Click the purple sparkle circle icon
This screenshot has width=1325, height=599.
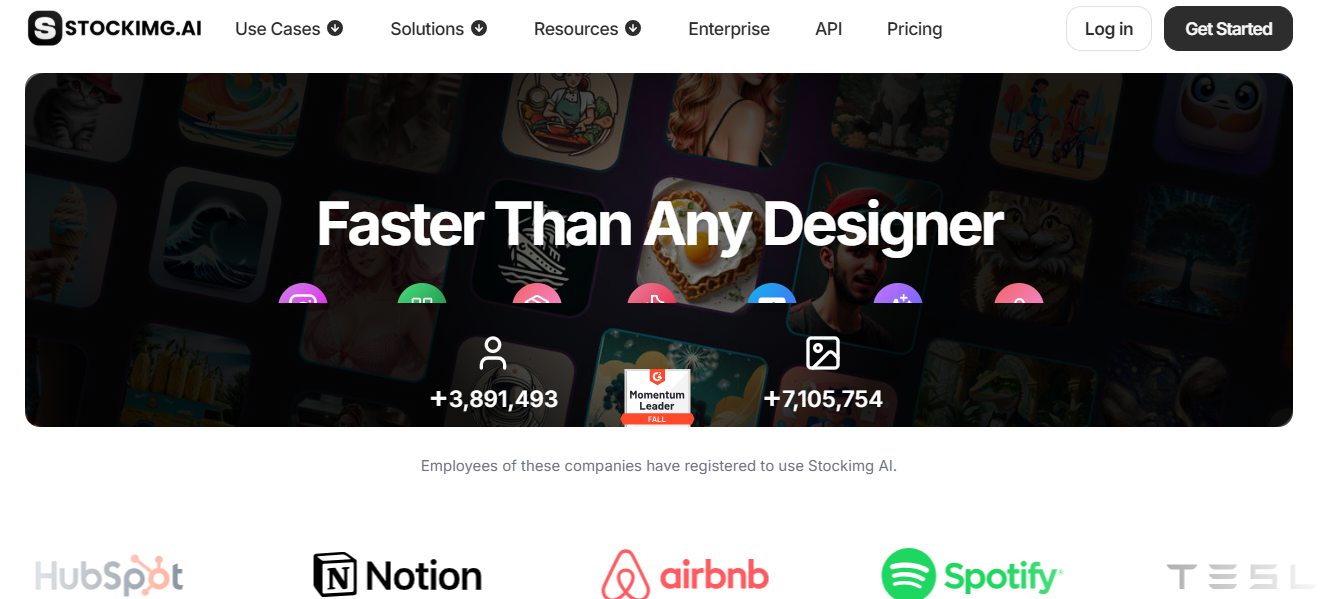pyautogui.click(x=898, y=293)
